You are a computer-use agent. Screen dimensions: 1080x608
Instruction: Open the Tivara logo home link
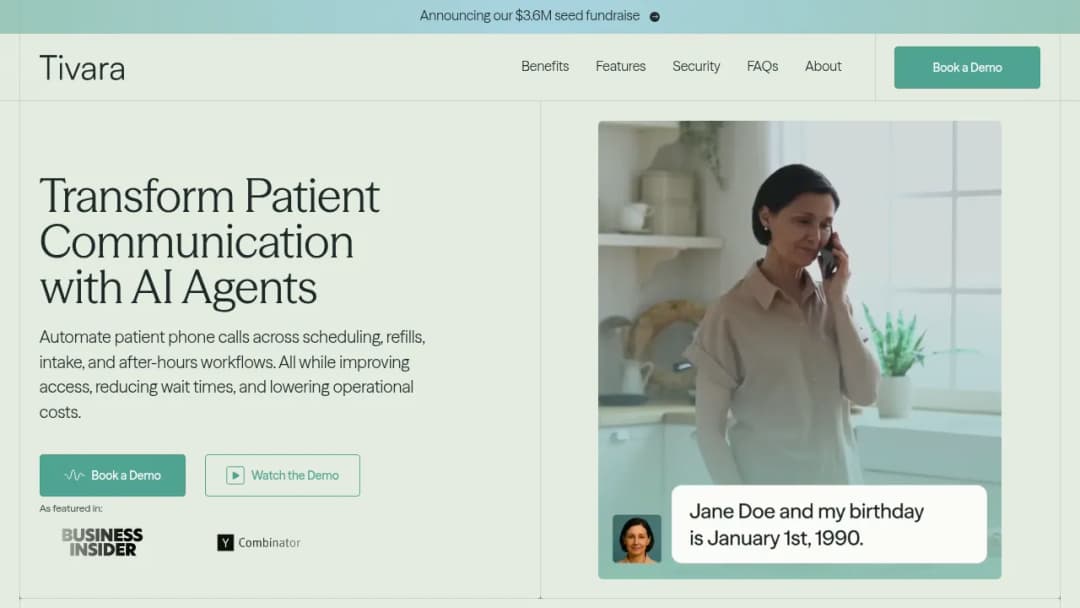[83, 68]
